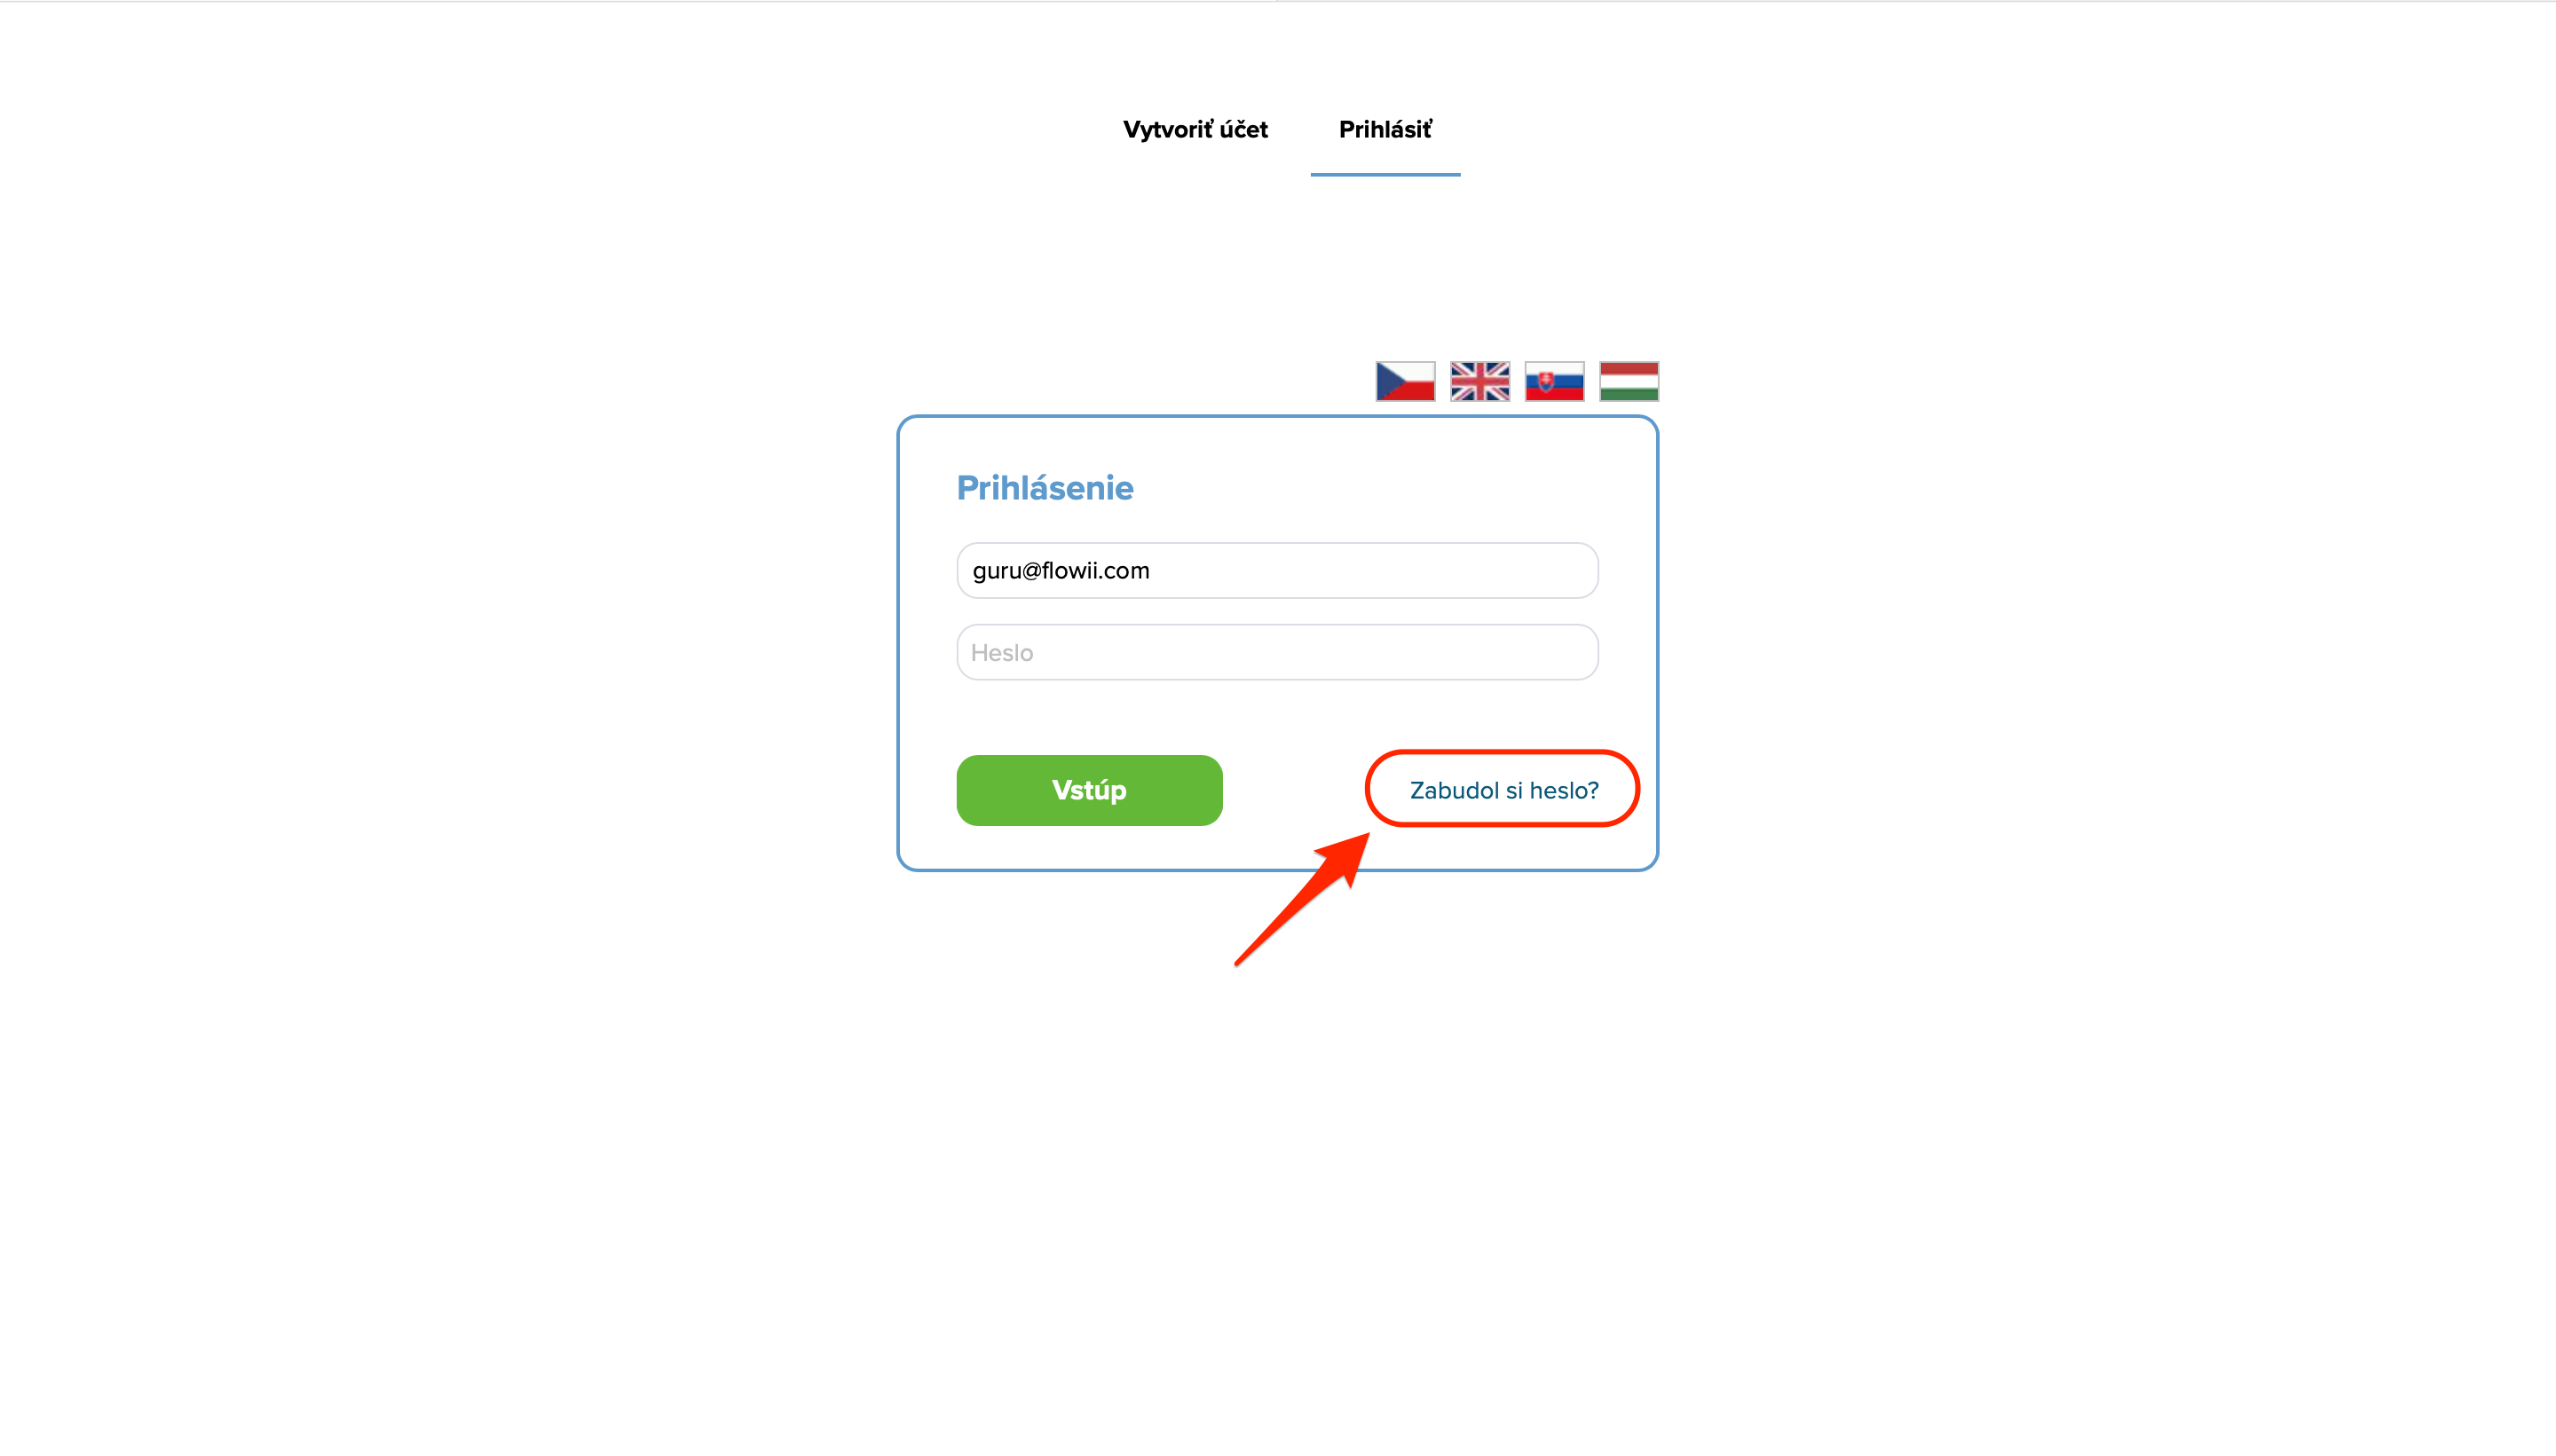Viewport: 2556px width, 1456px height.
Task: Pick the Hungarian flag language icon
Action: (1629, 381)
